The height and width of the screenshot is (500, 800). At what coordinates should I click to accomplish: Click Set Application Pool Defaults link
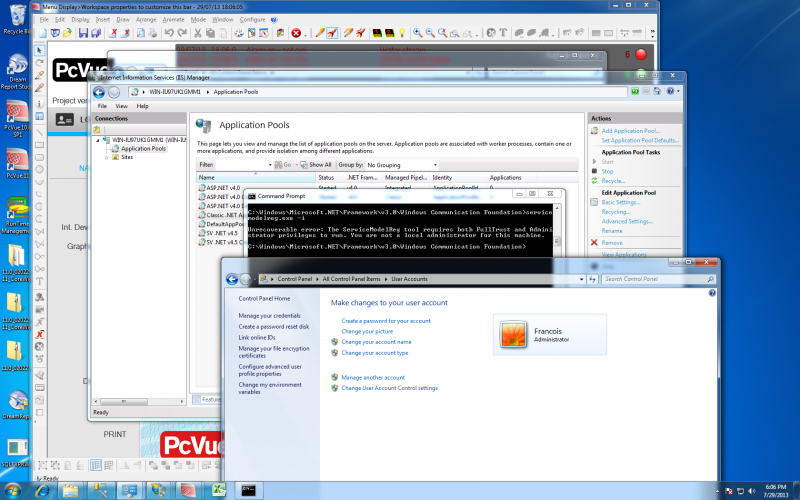click(640, 140)
